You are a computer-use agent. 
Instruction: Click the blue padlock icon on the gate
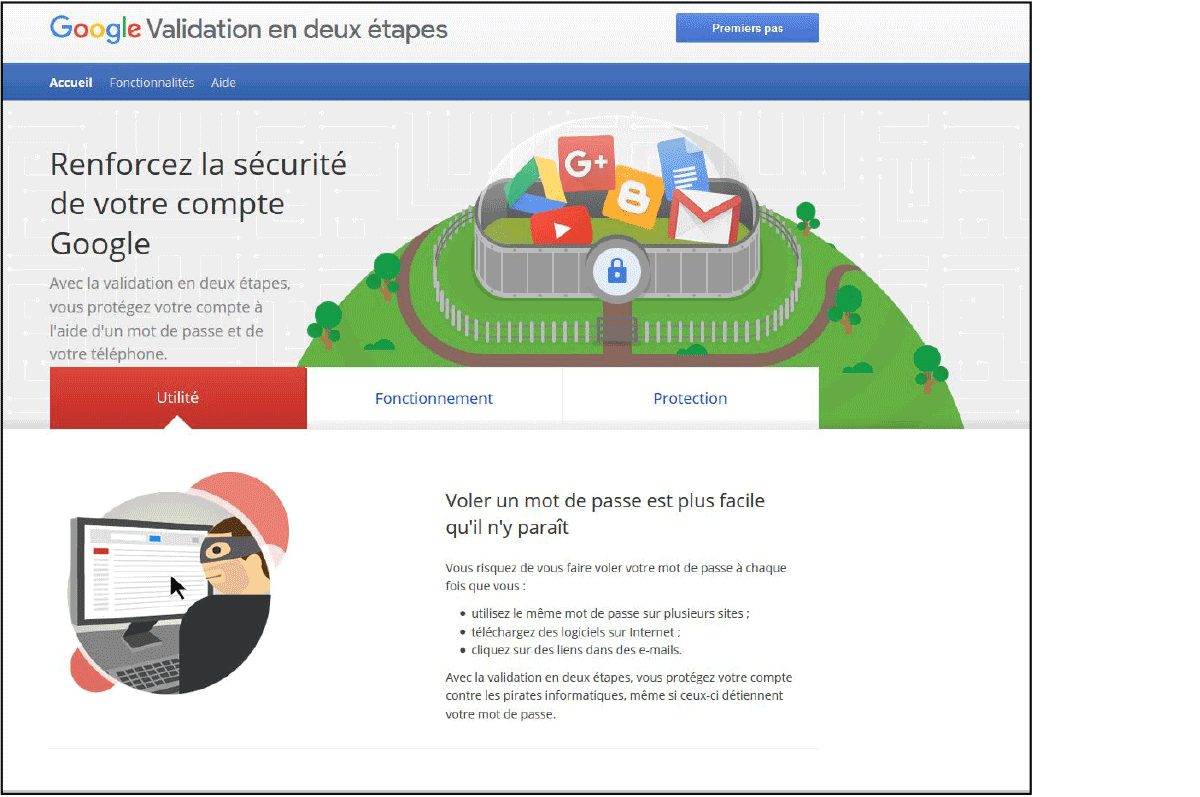(617, 270)
